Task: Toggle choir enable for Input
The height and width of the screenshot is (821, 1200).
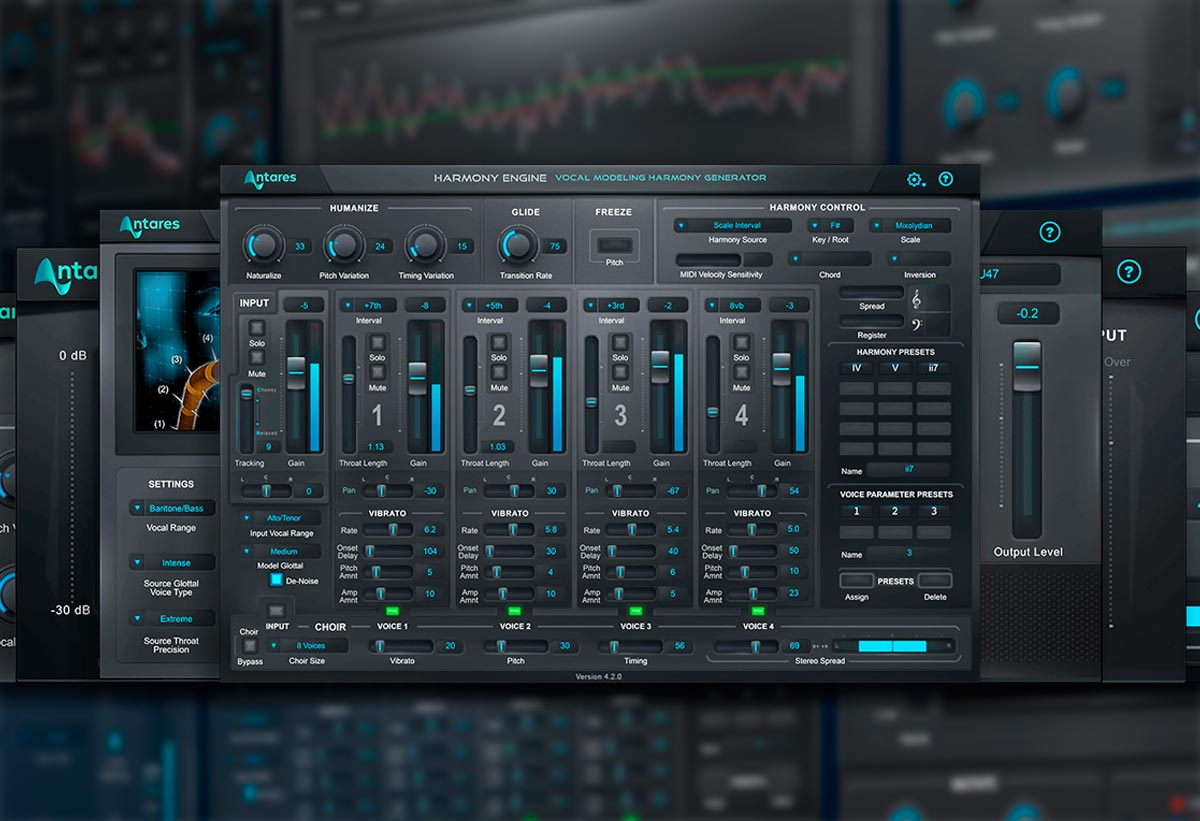Action: (x=277, y=610)
